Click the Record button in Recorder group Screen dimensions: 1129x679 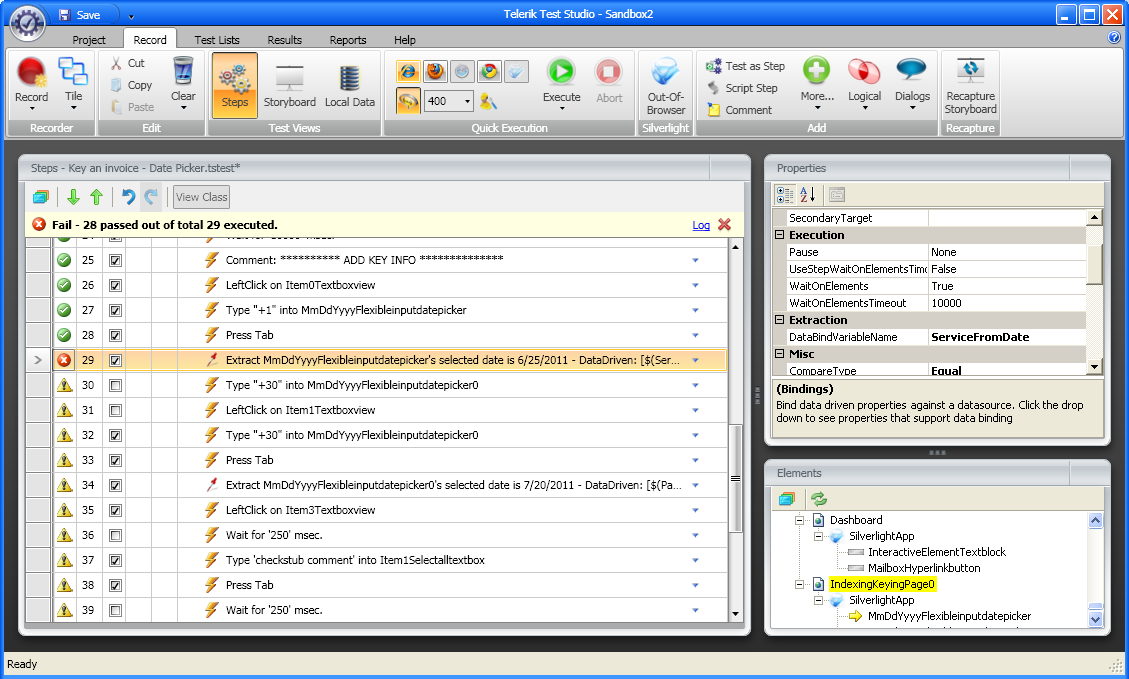[x=31, y=78]
